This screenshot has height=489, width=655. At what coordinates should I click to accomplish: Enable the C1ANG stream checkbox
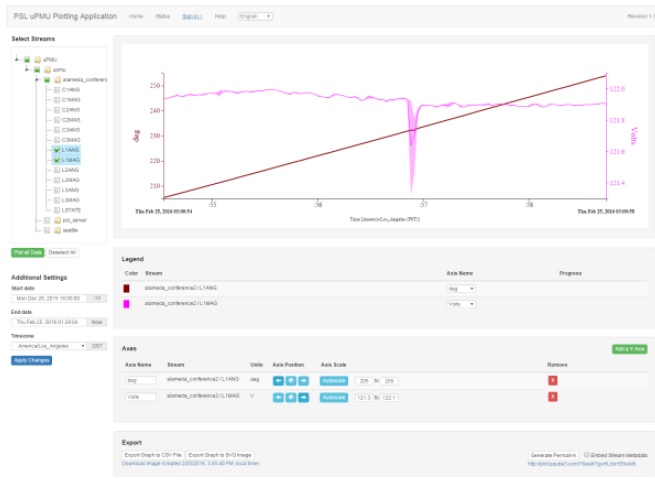57,89
